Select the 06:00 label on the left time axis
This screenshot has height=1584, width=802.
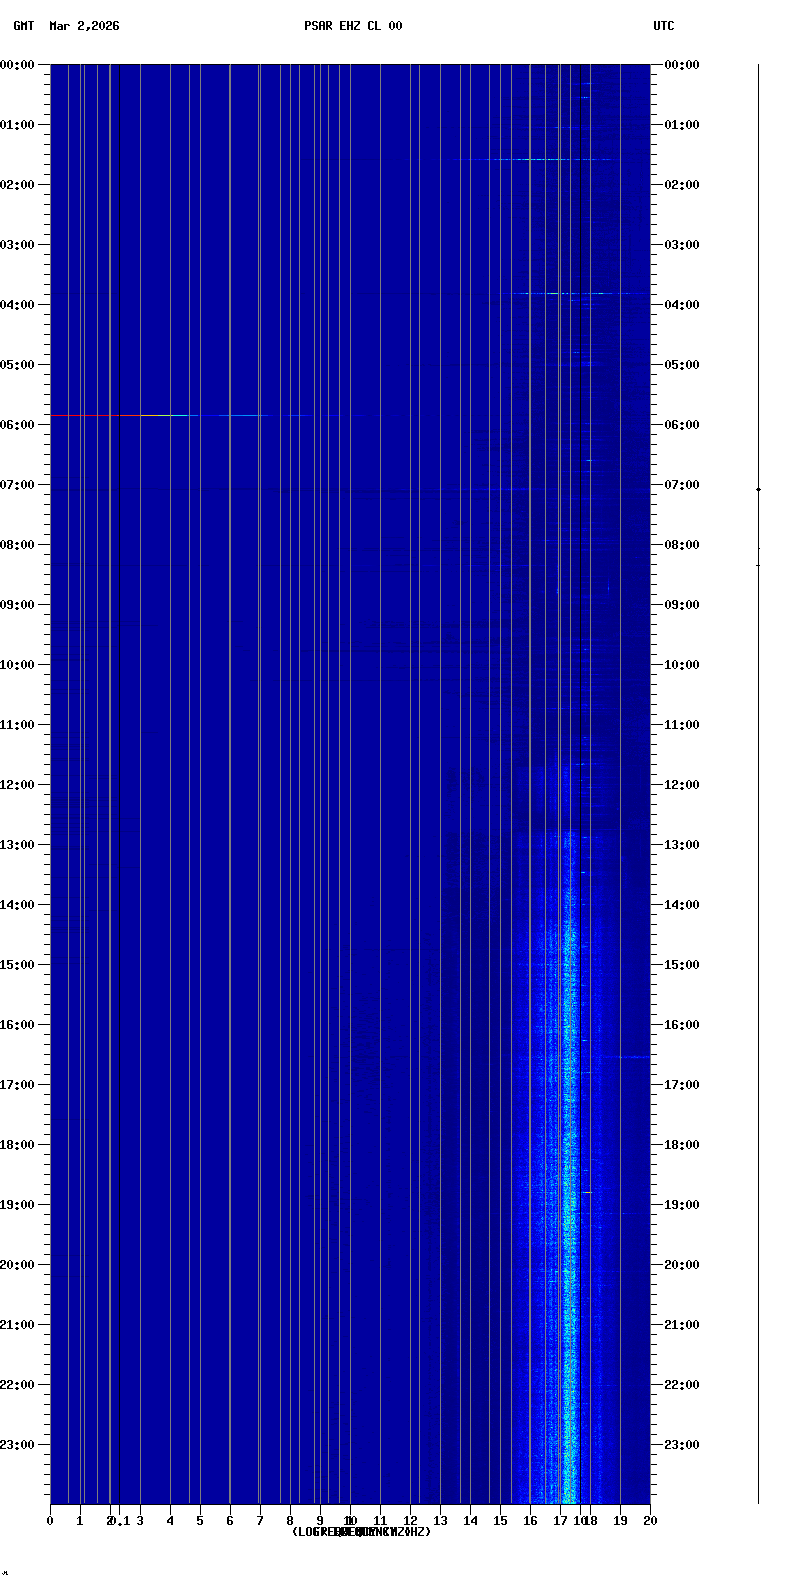(x=18, y=425)
